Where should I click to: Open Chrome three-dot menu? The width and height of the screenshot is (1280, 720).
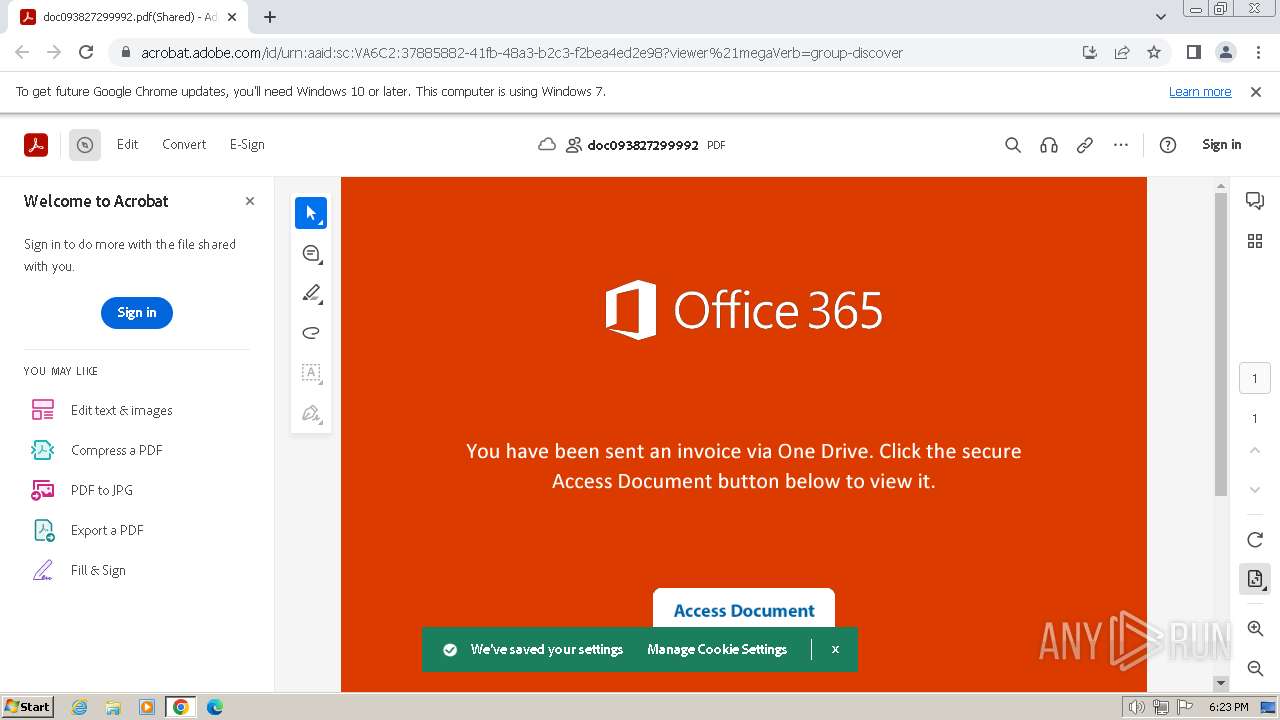pos(1257,52)
